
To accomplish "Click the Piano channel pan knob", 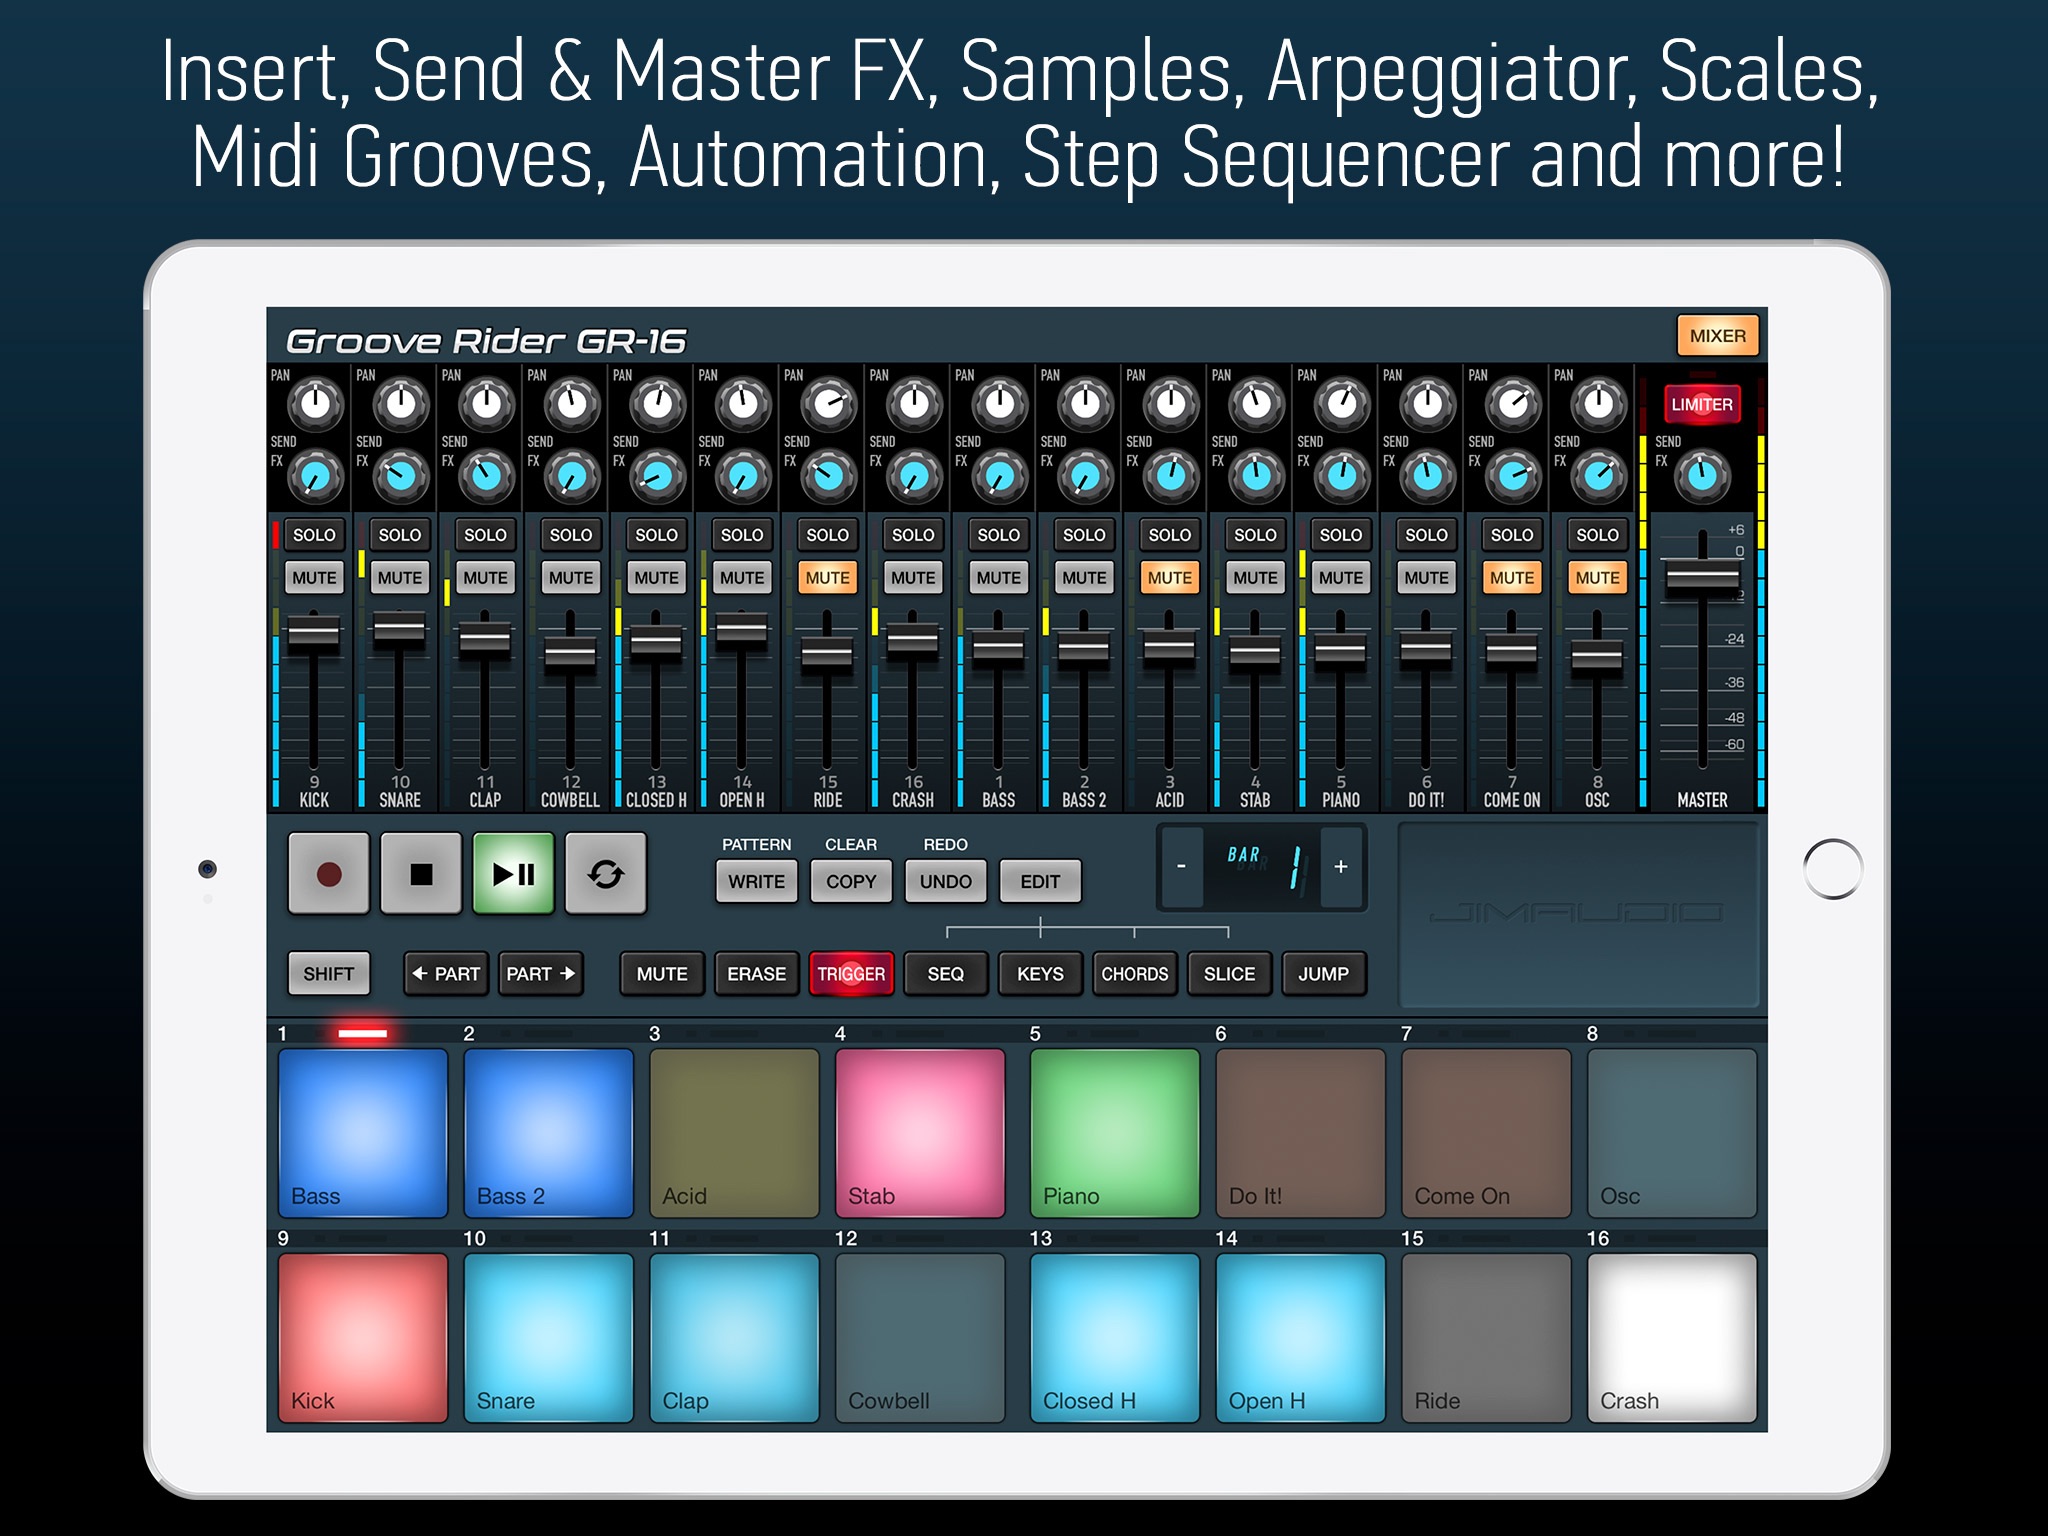I will pos(1342,404).
